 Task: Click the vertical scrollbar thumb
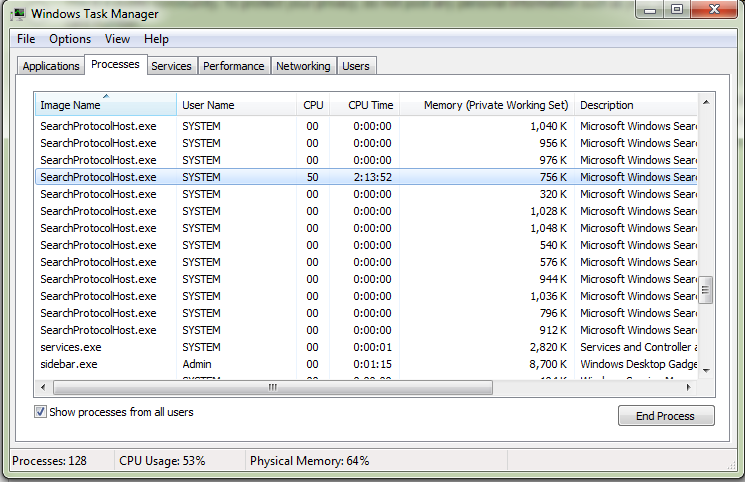point(706,290)
